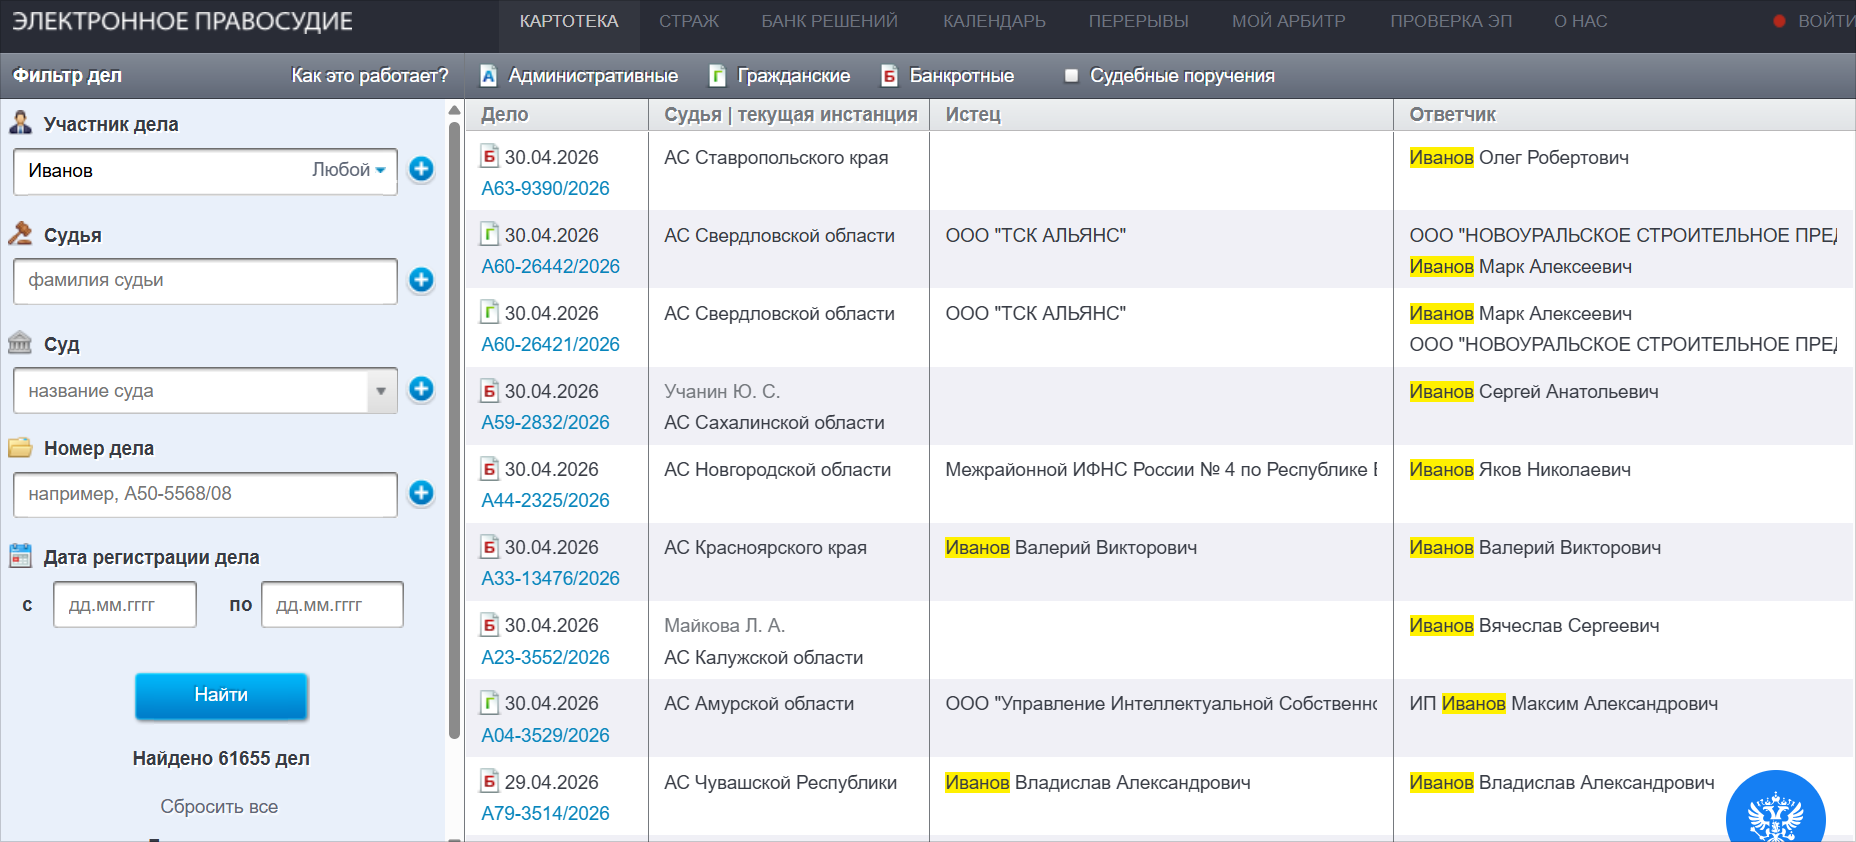
Task: Open case link А59-2832/2026
Action: pyautogui.click(x=545, y=422)
